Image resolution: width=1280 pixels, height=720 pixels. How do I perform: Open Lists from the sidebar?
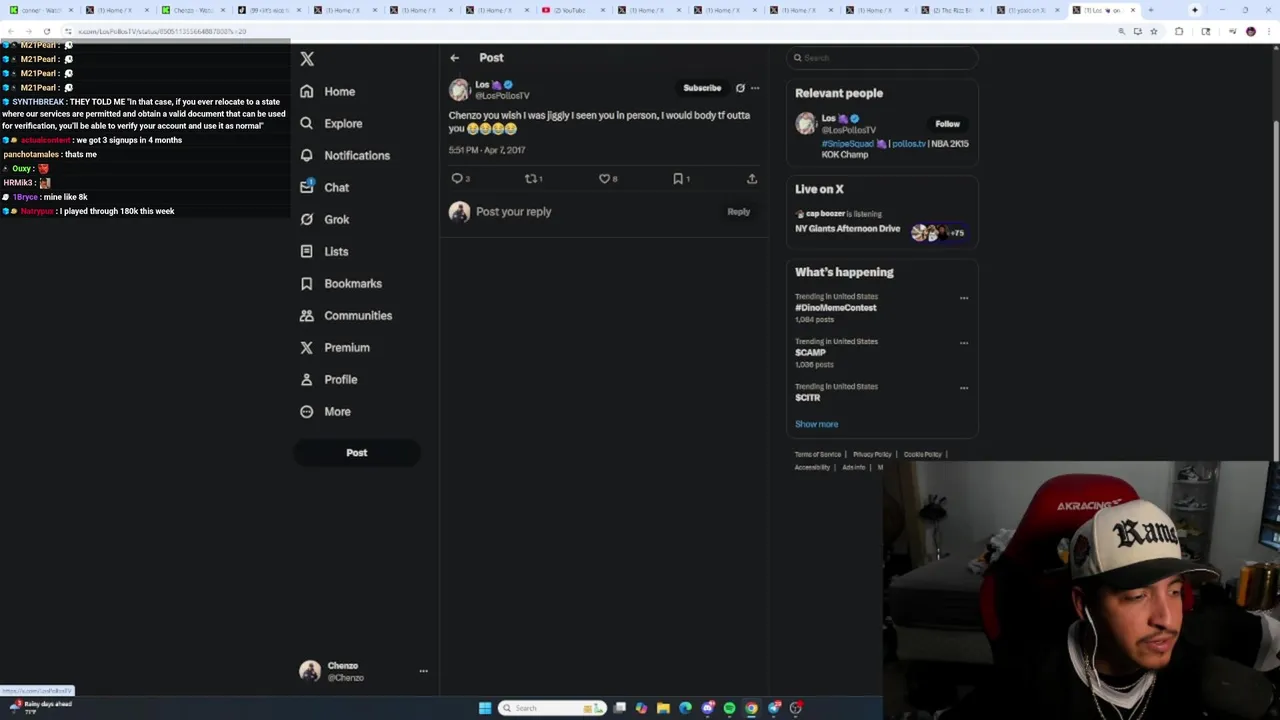324,251
